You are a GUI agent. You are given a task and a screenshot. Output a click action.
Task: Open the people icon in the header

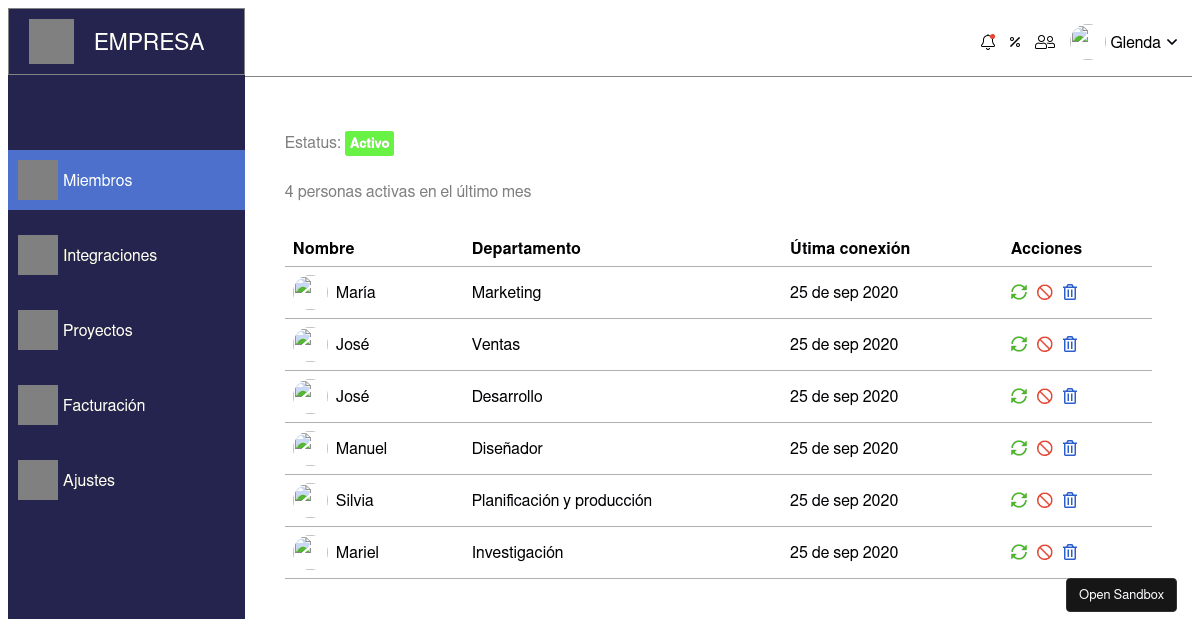point(1045,42)
